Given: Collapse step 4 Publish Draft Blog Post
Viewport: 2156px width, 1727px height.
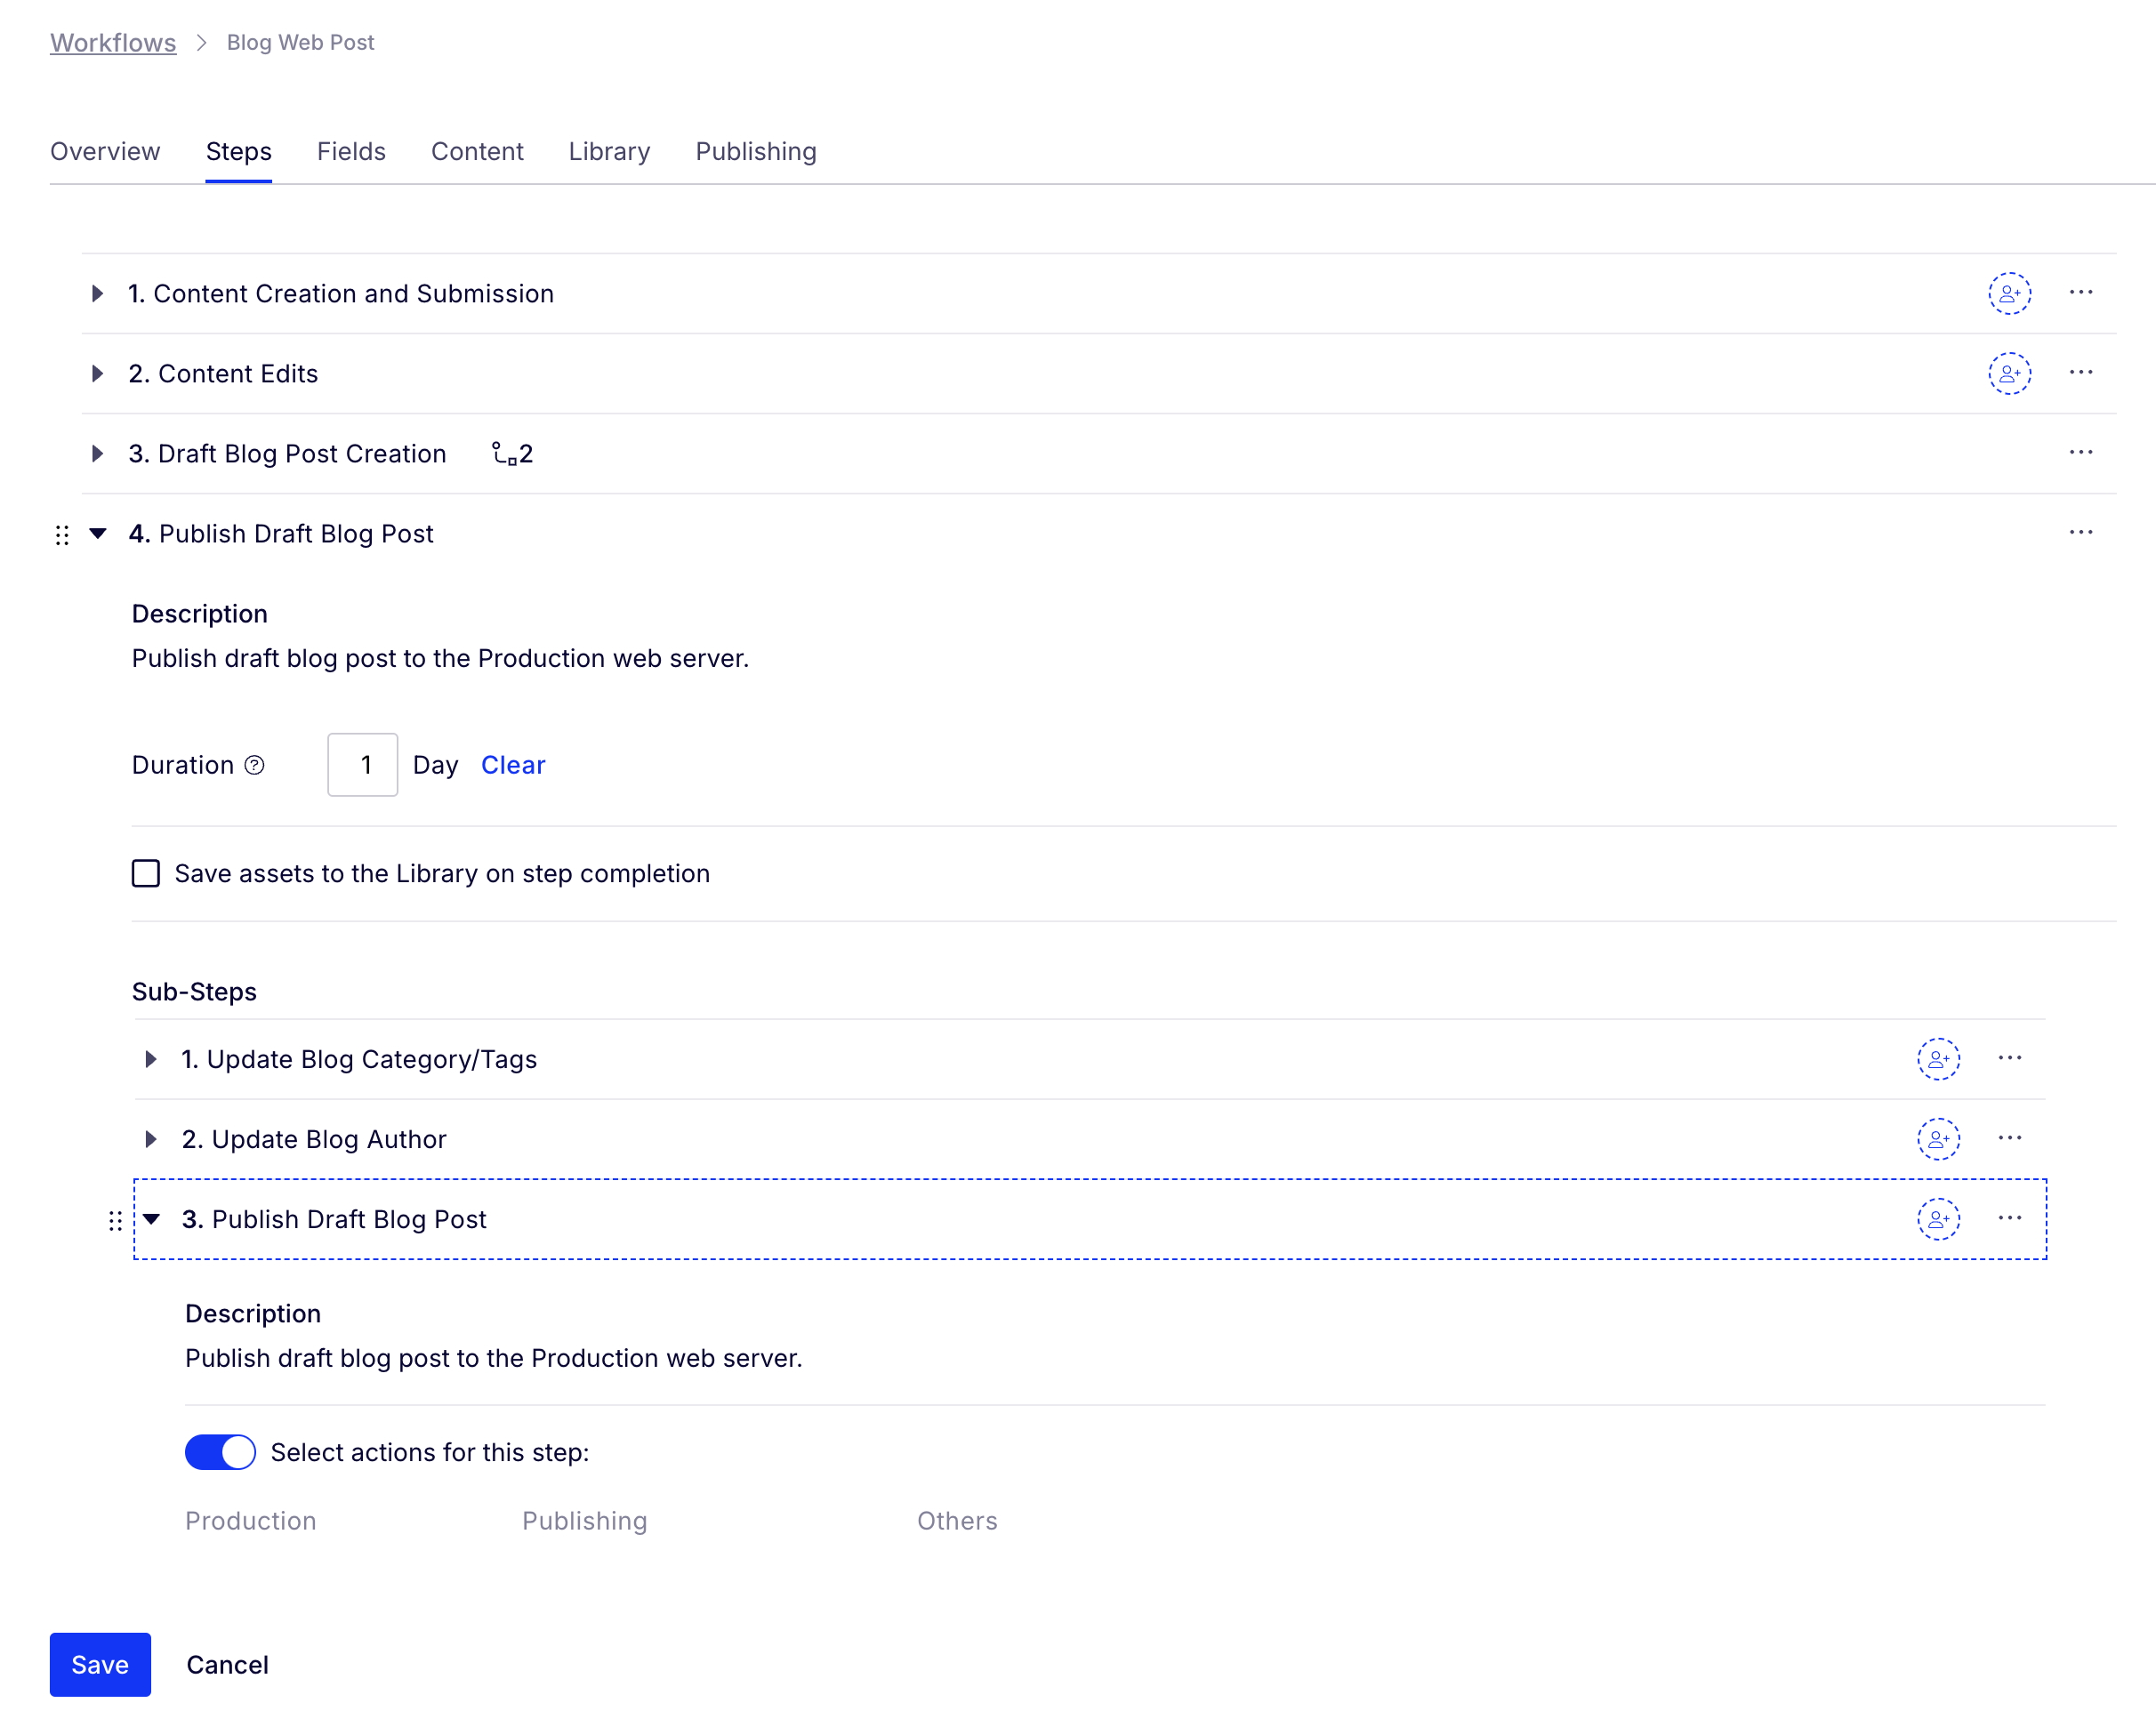Looking at the screenshot, I should tap(97, 533).
